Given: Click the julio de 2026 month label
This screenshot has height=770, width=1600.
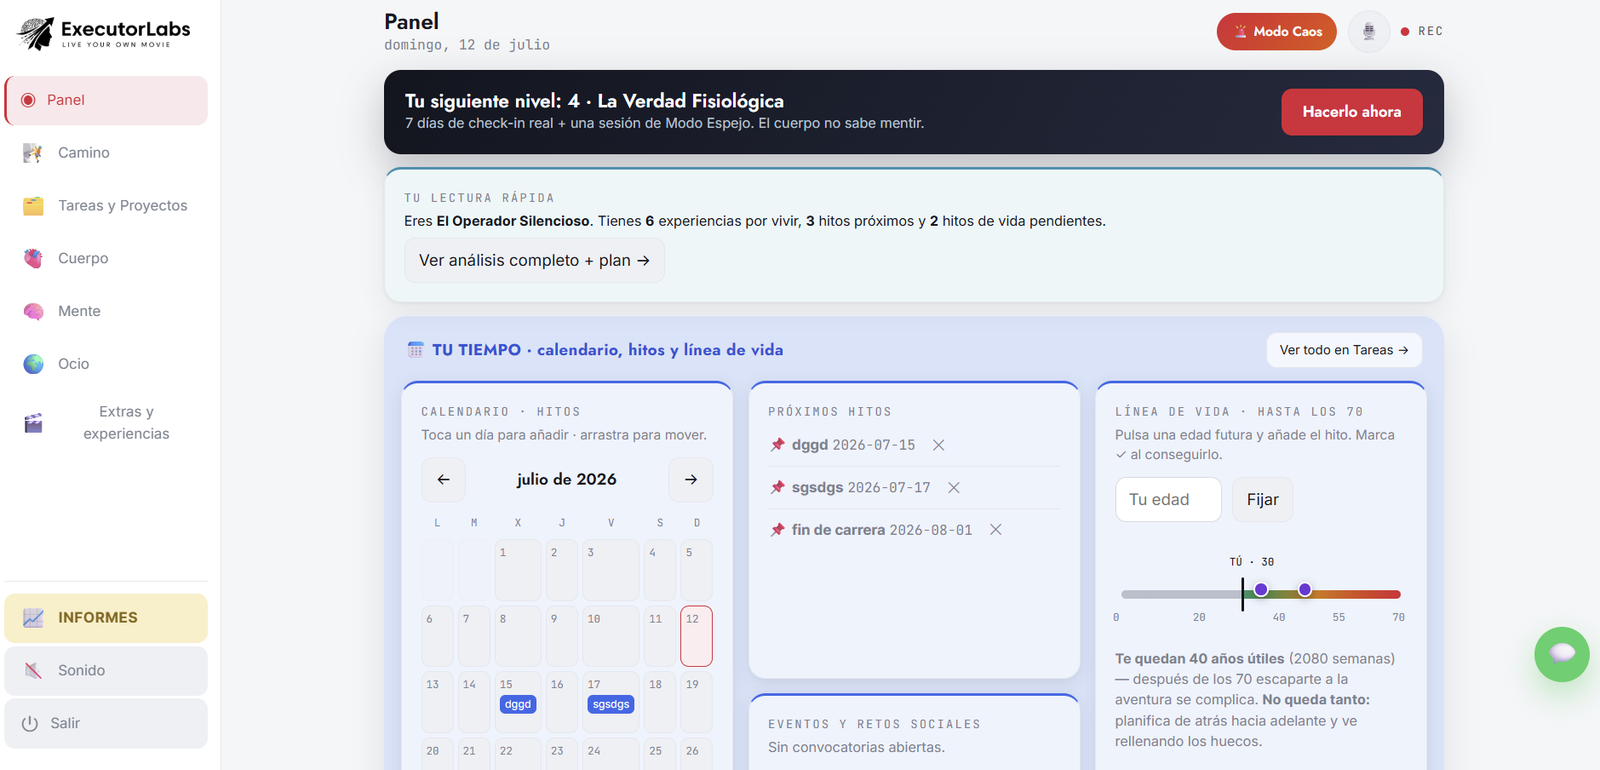Looking at the screenshot, I should tap(567, 480).
